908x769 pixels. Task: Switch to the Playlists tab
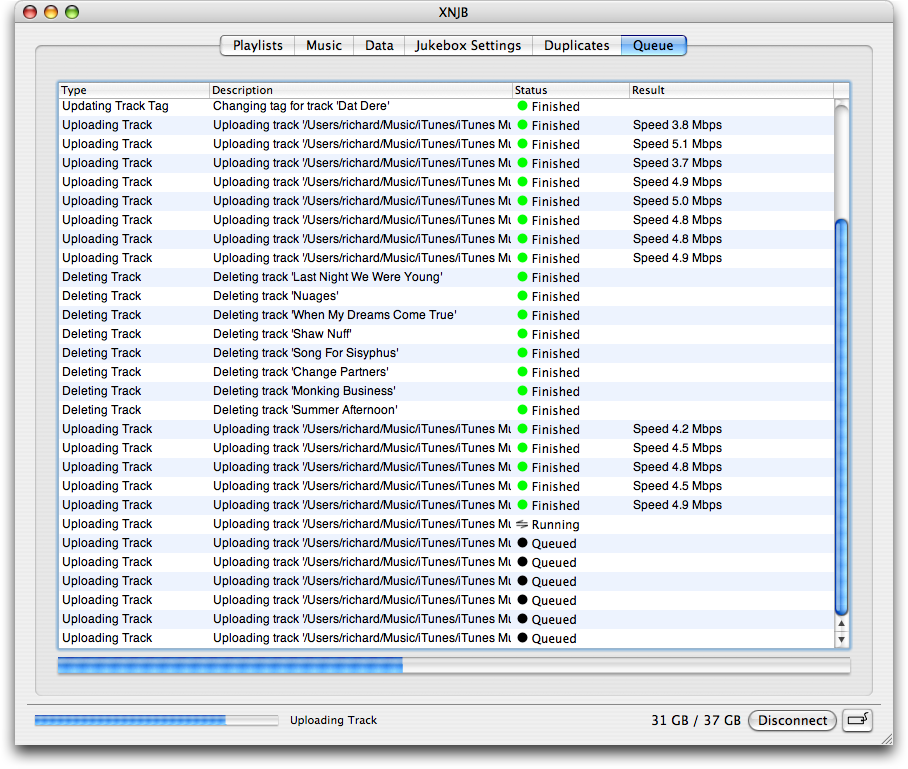257,45
